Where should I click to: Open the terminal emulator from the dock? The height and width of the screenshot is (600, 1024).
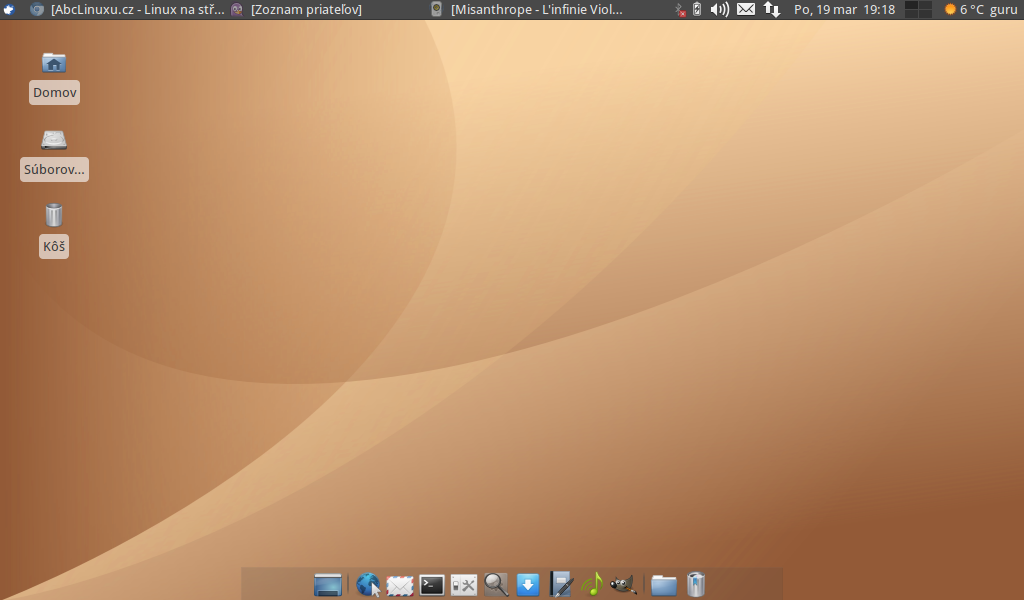pyautogui.click(x=432, y=584)
